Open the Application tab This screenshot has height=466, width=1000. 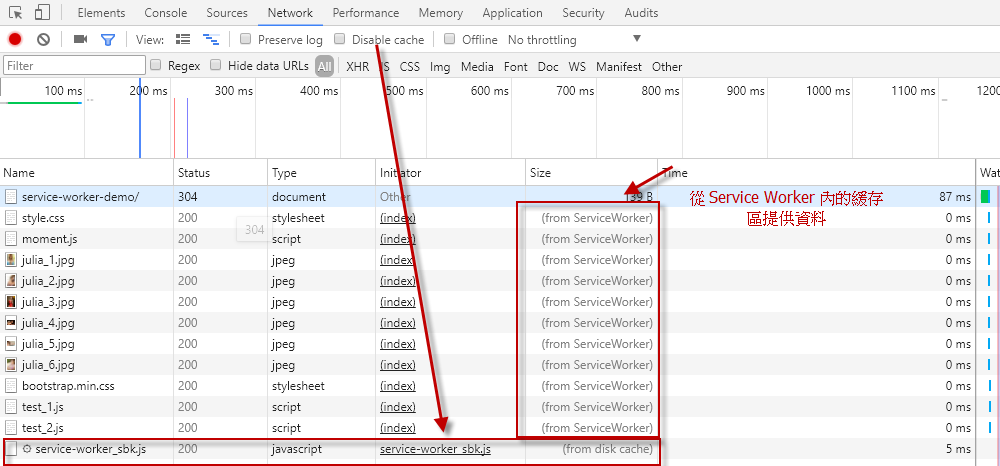[512, 13]
